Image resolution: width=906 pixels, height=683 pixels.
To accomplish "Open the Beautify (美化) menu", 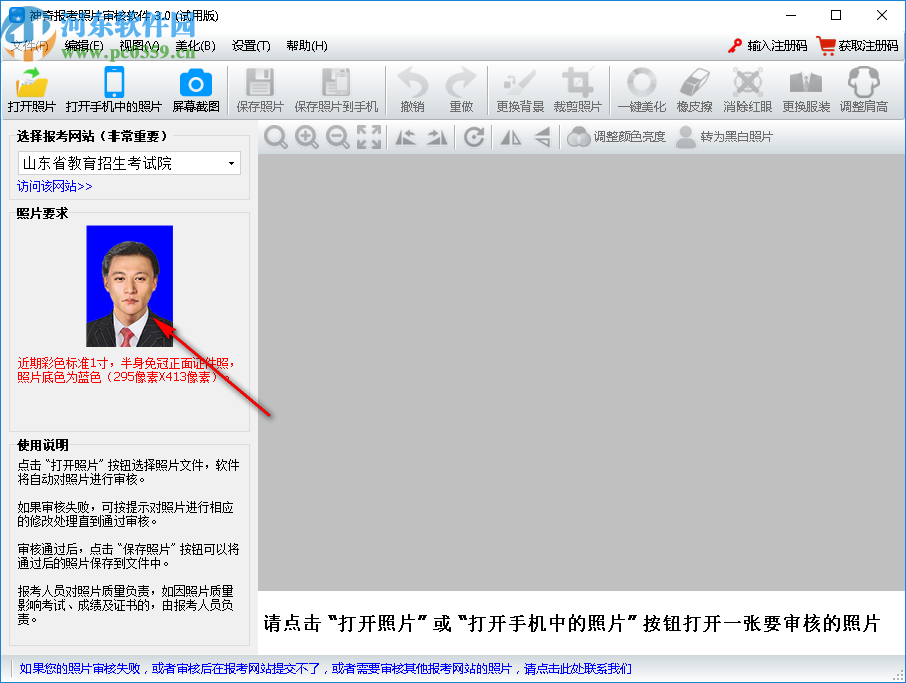I will 195,46.
